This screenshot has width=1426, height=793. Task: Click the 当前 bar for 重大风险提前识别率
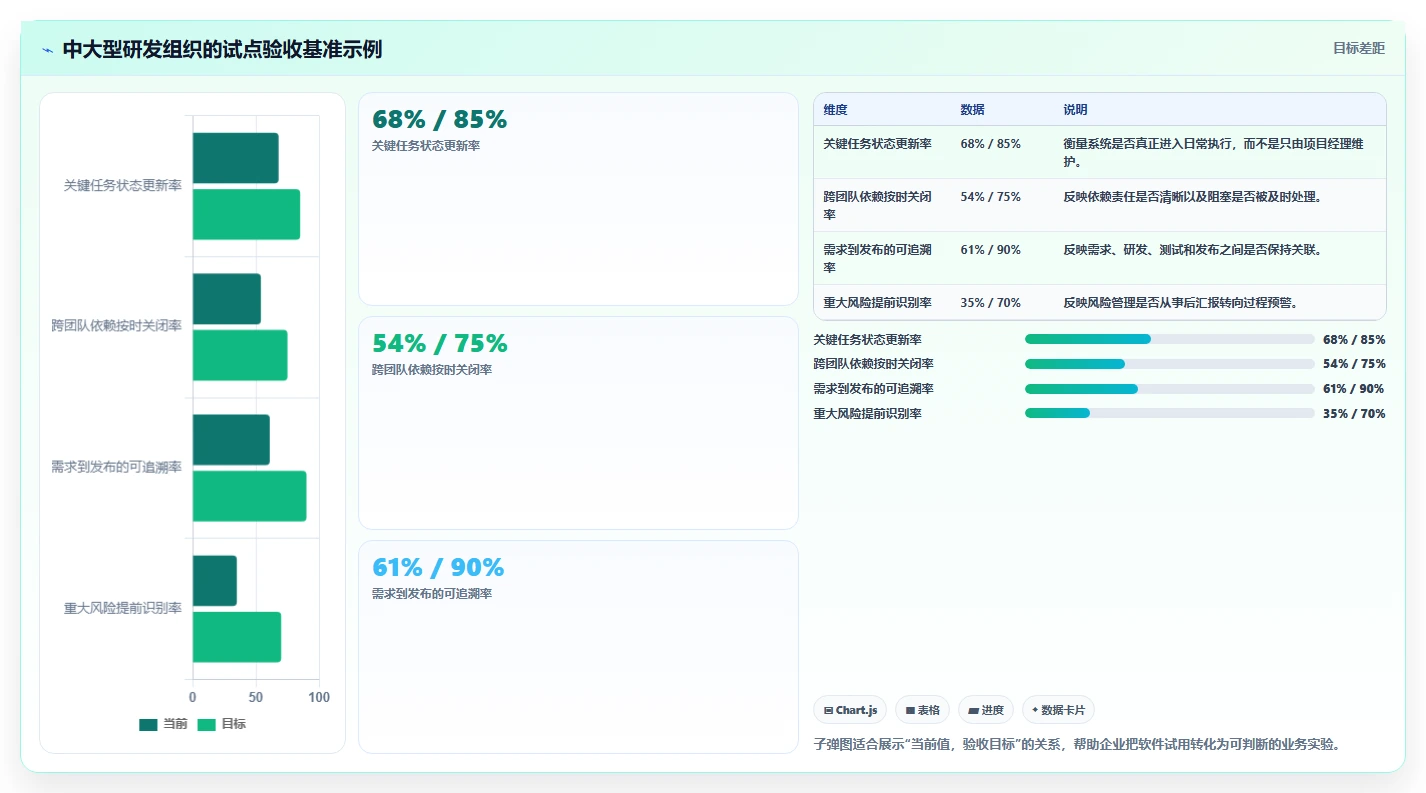pos(215,581)
